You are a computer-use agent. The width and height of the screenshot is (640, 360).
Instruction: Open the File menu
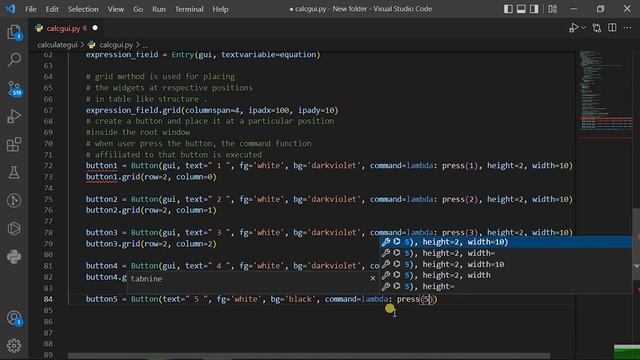(31, 9)
